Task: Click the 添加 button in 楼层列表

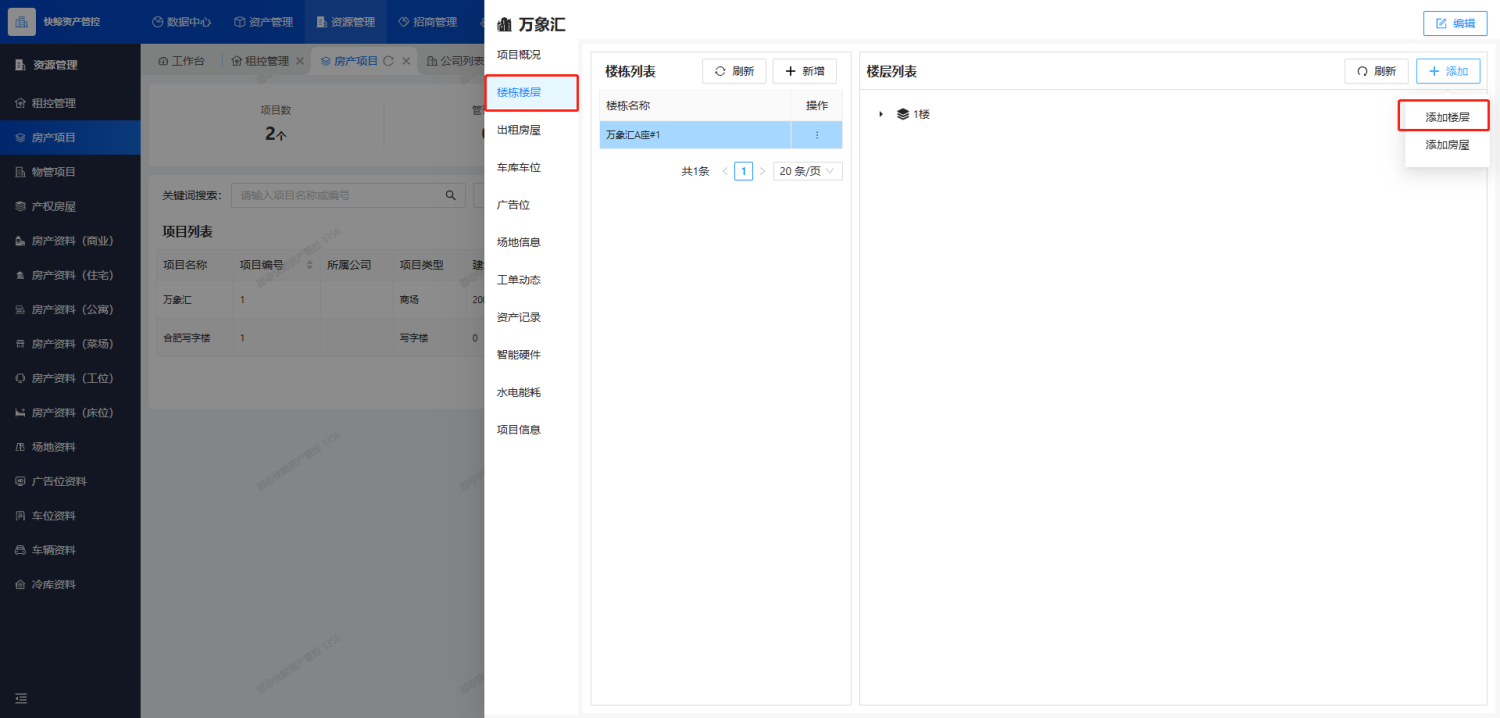Action: pos(1448,71)
